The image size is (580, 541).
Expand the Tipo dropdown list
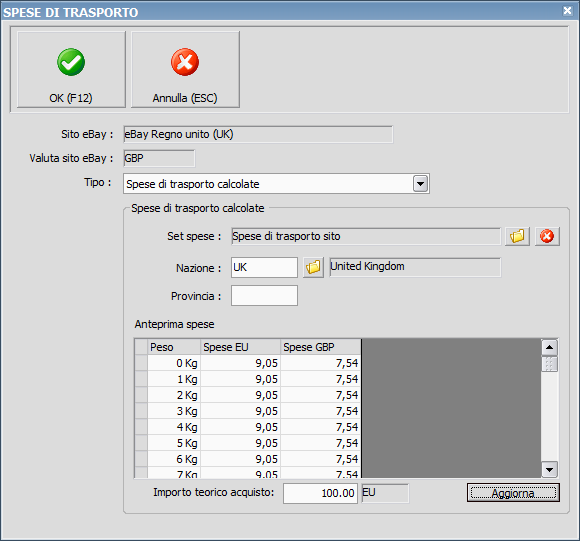420,183
